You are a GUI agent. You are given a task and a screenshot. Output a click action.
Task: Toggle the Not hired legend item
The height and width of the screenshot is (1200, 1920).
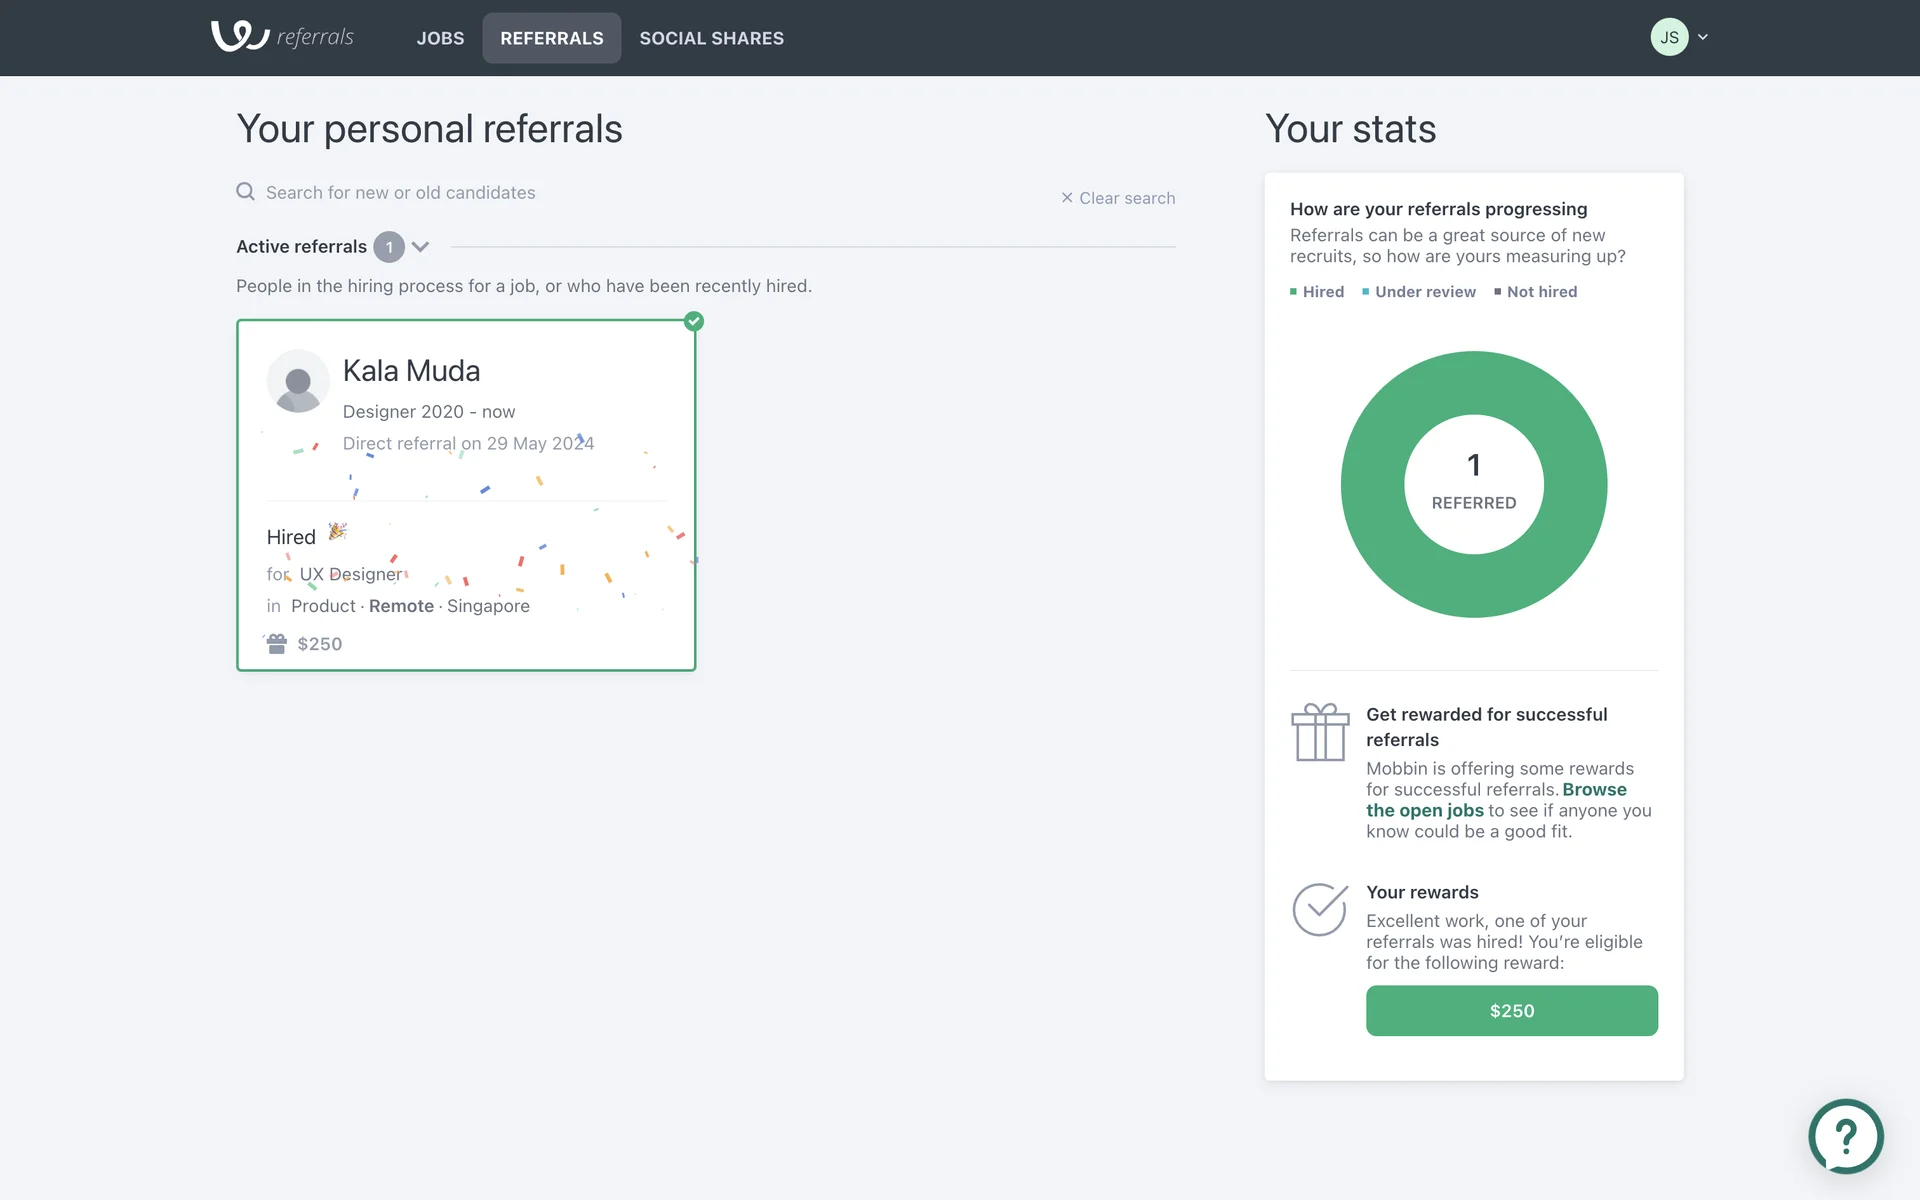(1536, 292)
